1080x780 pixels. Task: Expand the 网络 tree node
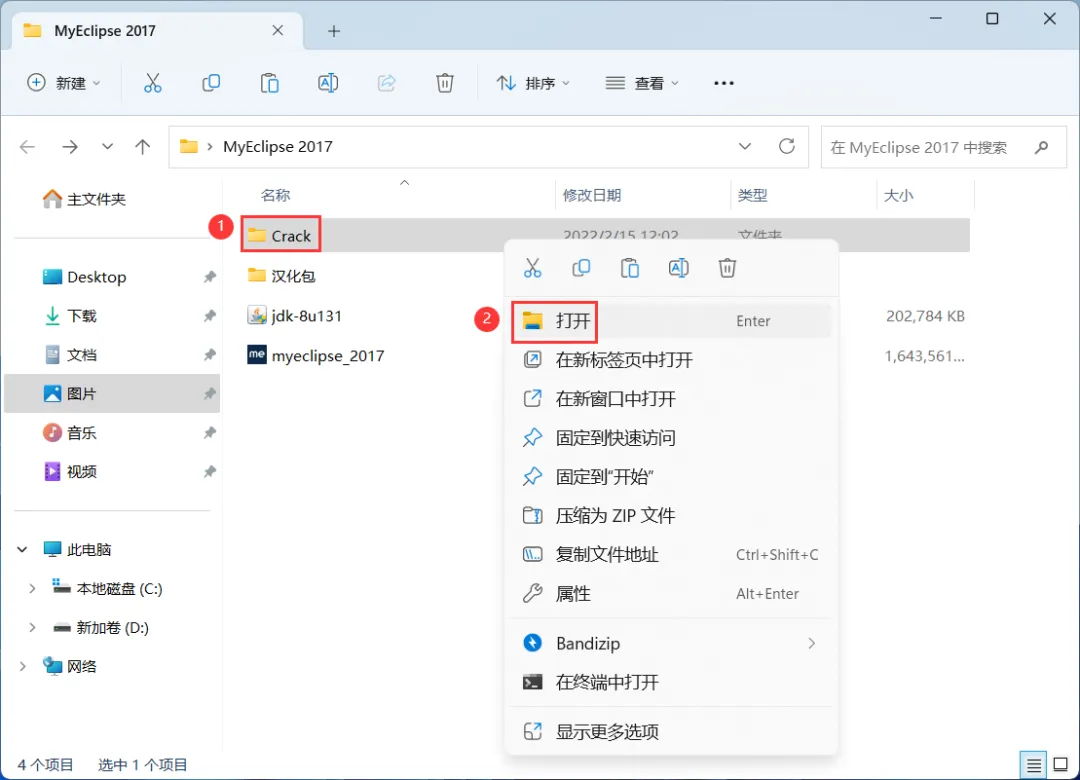pos(22,666)
